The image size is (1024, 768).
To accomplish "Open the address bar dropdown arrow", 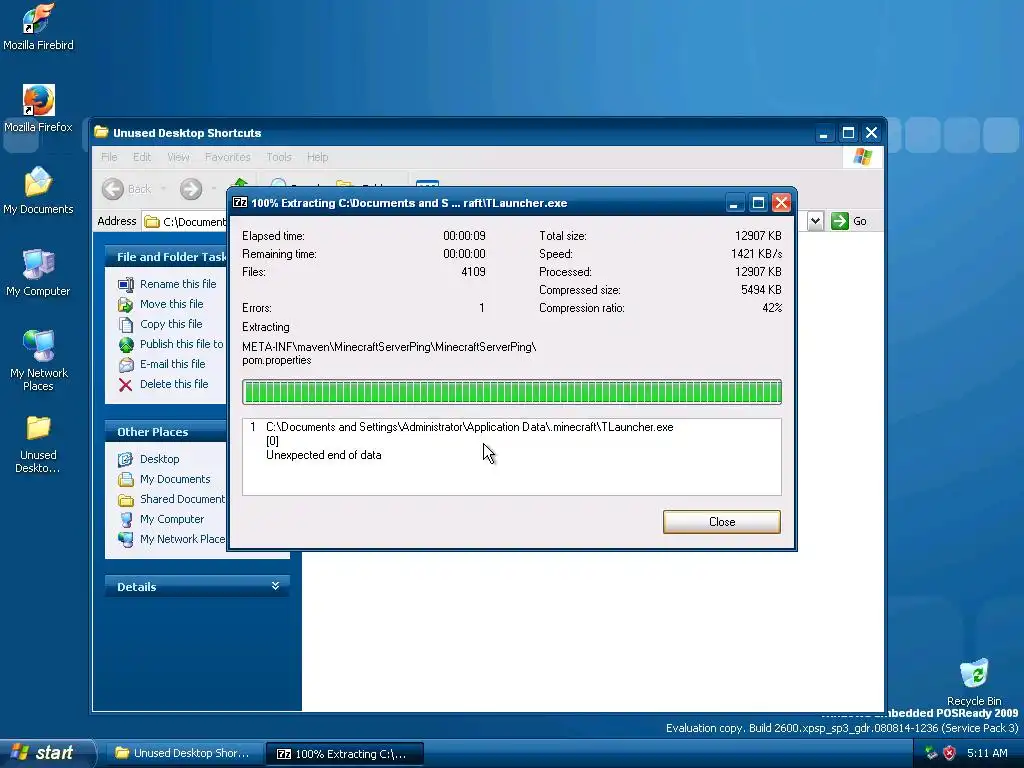I will coord(815,221).
